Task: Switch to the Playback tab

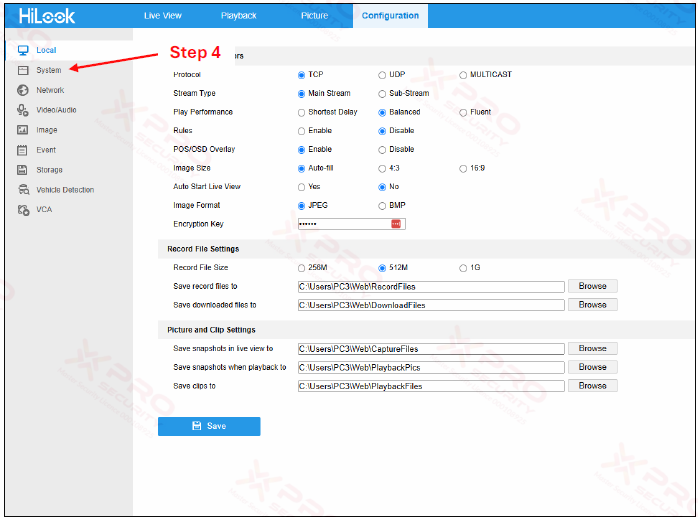Action: point(239,16)
